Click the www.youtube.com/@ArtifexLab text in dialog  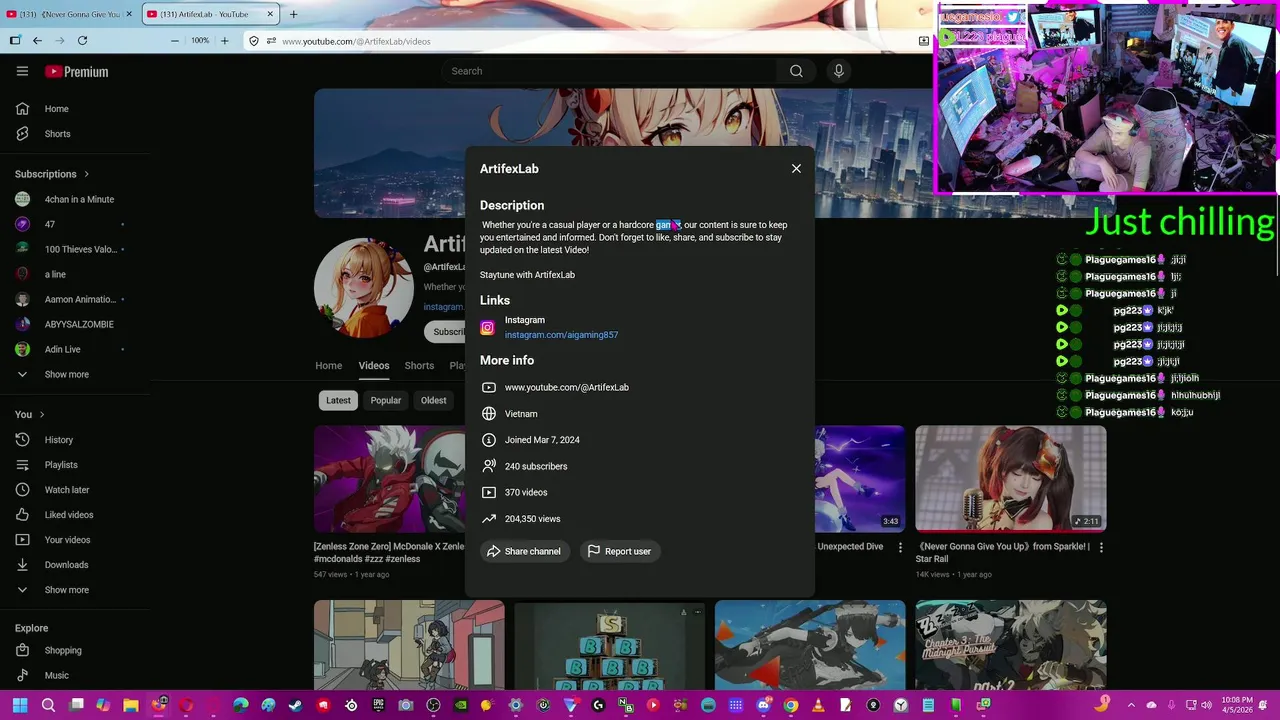567,387
